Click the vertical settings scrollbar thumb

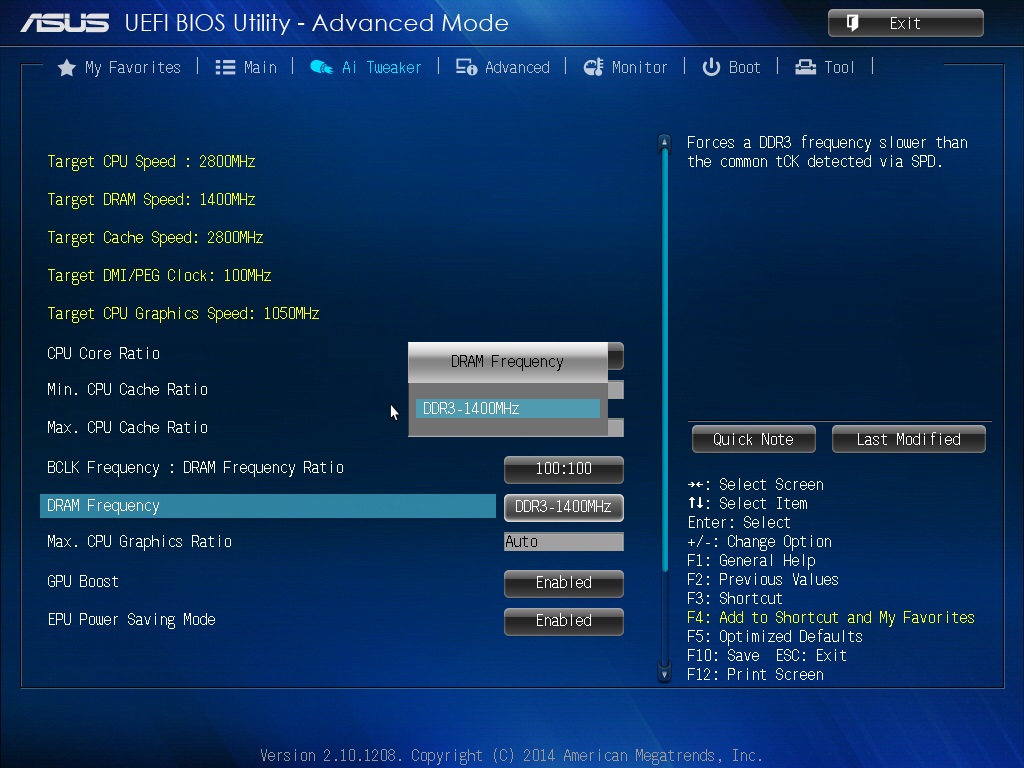click(664, 360)
